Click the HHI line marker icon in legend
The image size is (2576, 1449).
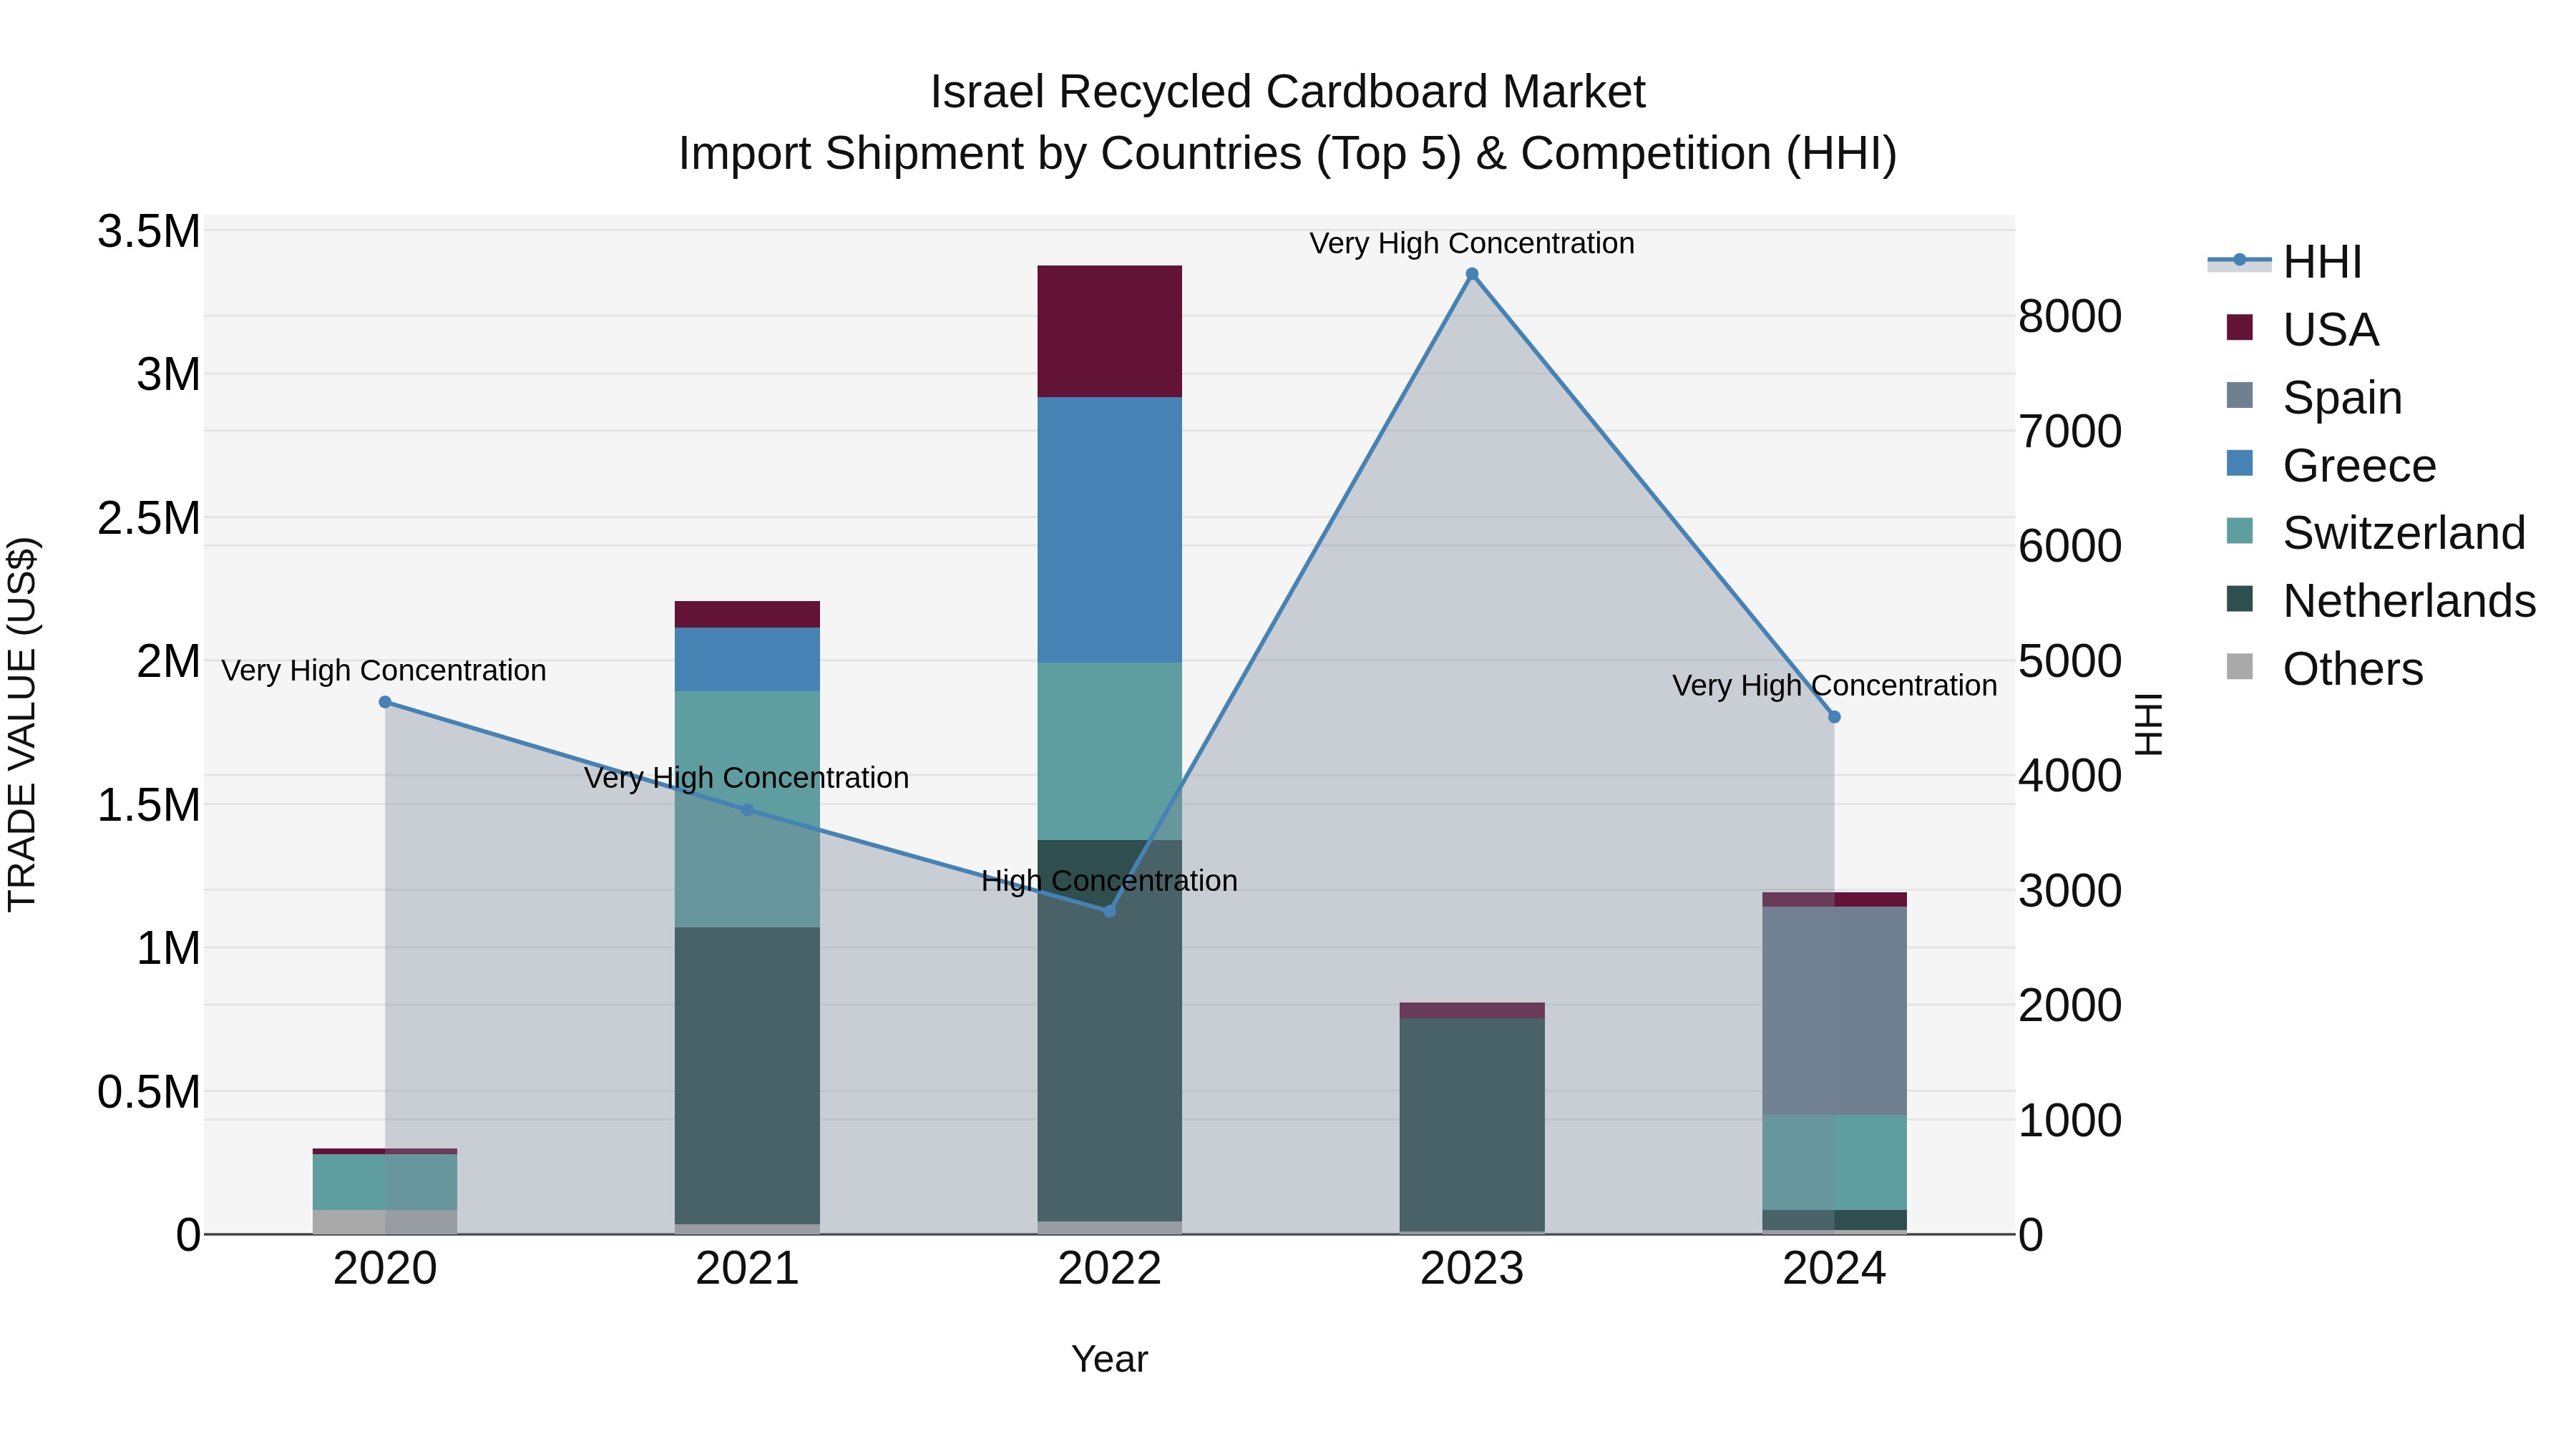pyautogui.click(x=2240, y=261)
